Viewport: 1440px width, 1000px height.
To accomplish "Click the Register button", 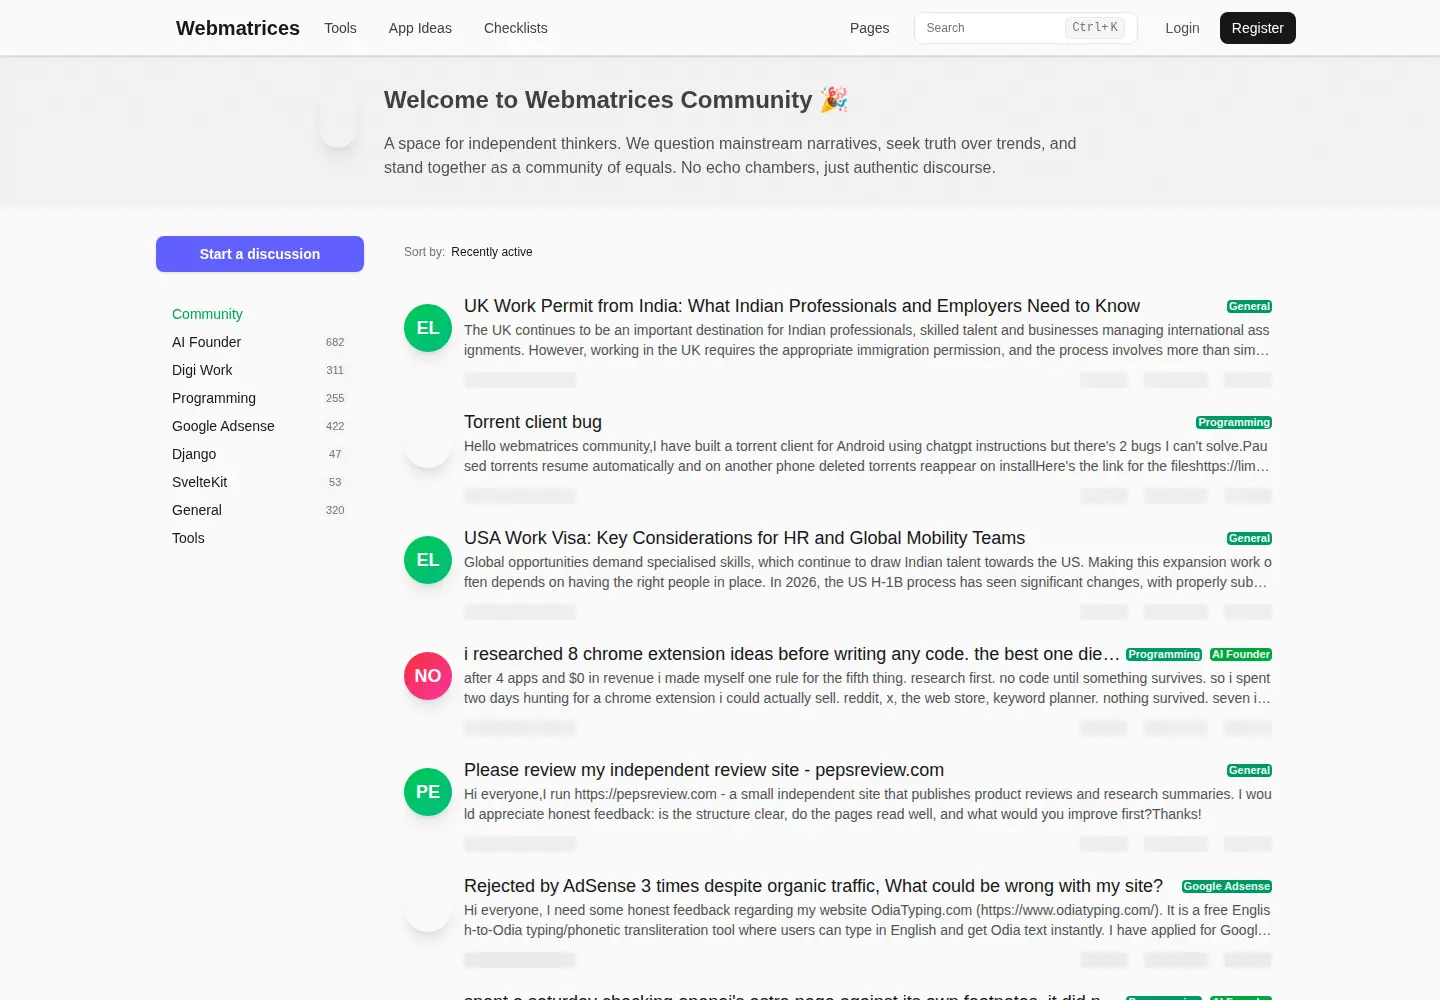I will pos(1258,28).
